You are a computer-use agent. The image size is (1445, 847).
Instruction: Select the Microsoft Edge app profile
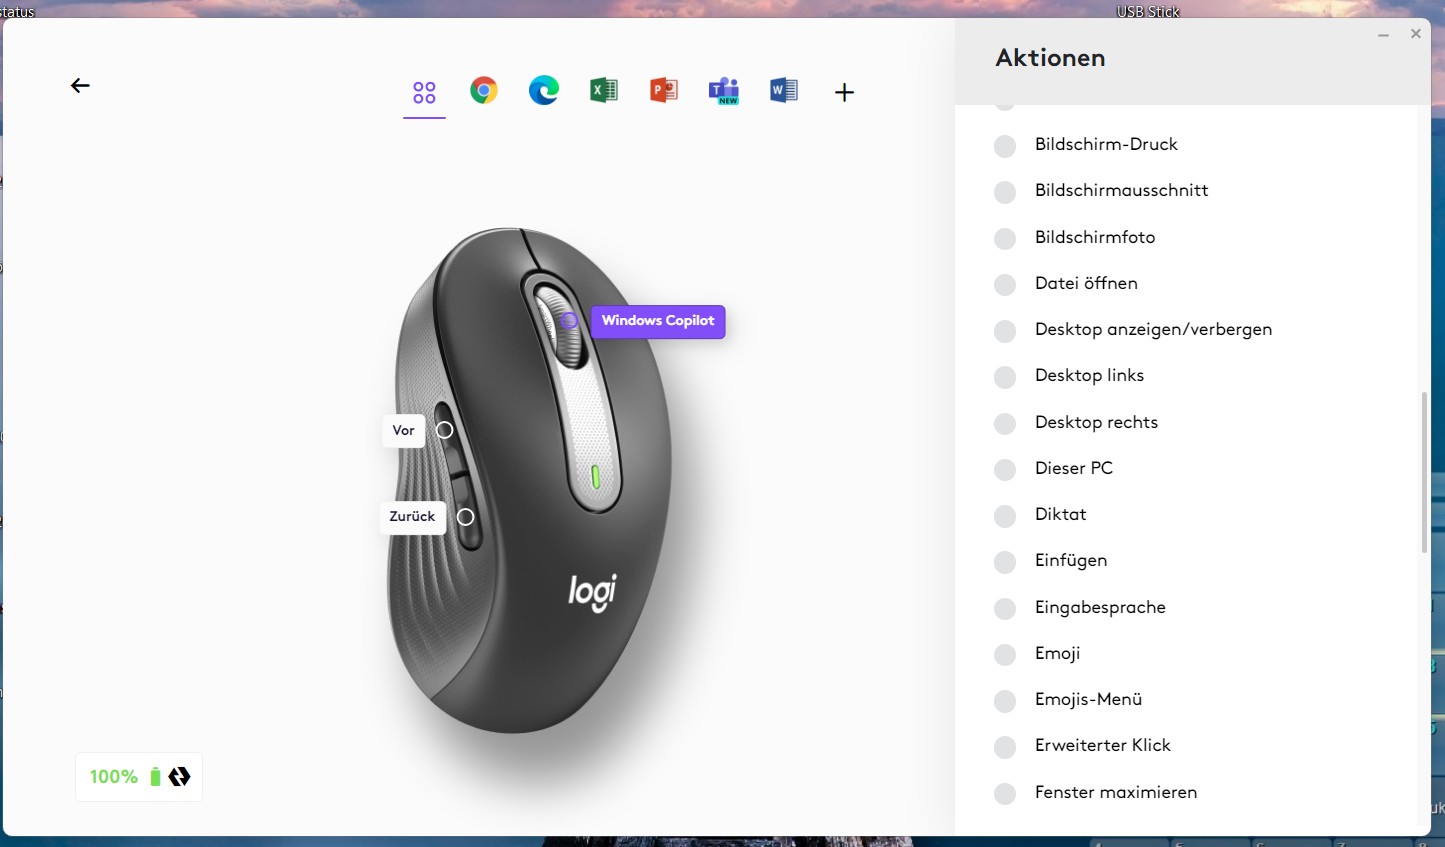click(544, 91)
